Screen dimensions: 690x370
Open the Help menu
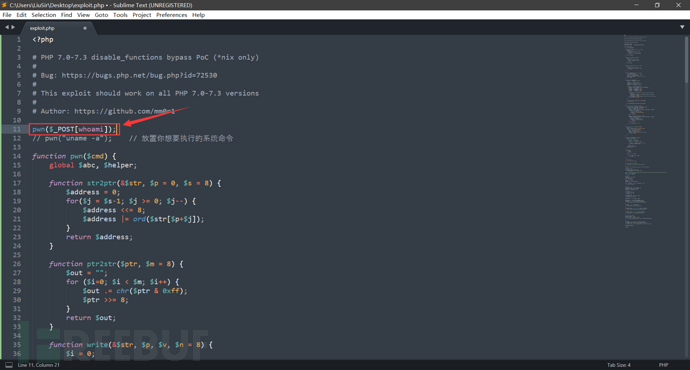click(198, 15)
